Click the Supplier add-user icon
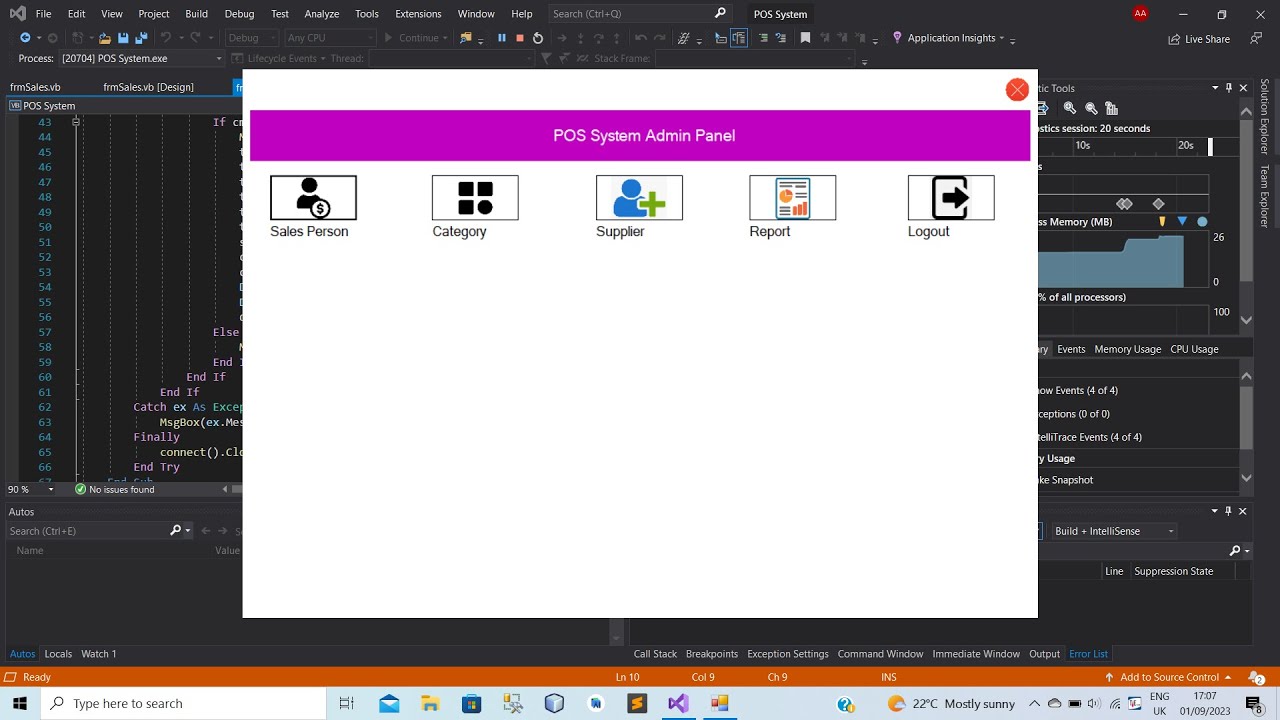The height and width of the screenshot is (720, 1280). click(639, 198)
